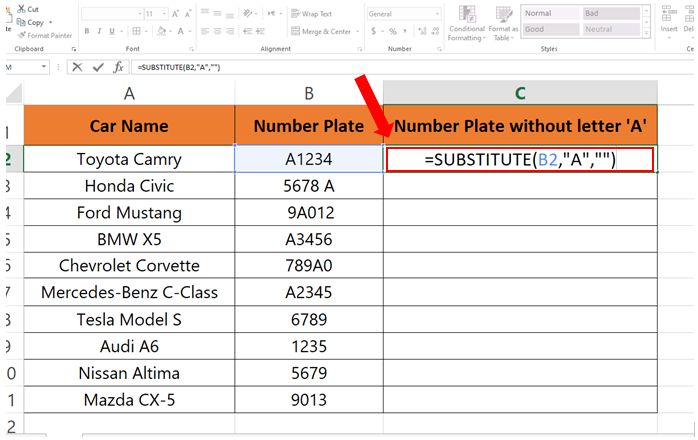Open the Number group dialog launcher
698x440 pixels.
(x=439, y=49)
